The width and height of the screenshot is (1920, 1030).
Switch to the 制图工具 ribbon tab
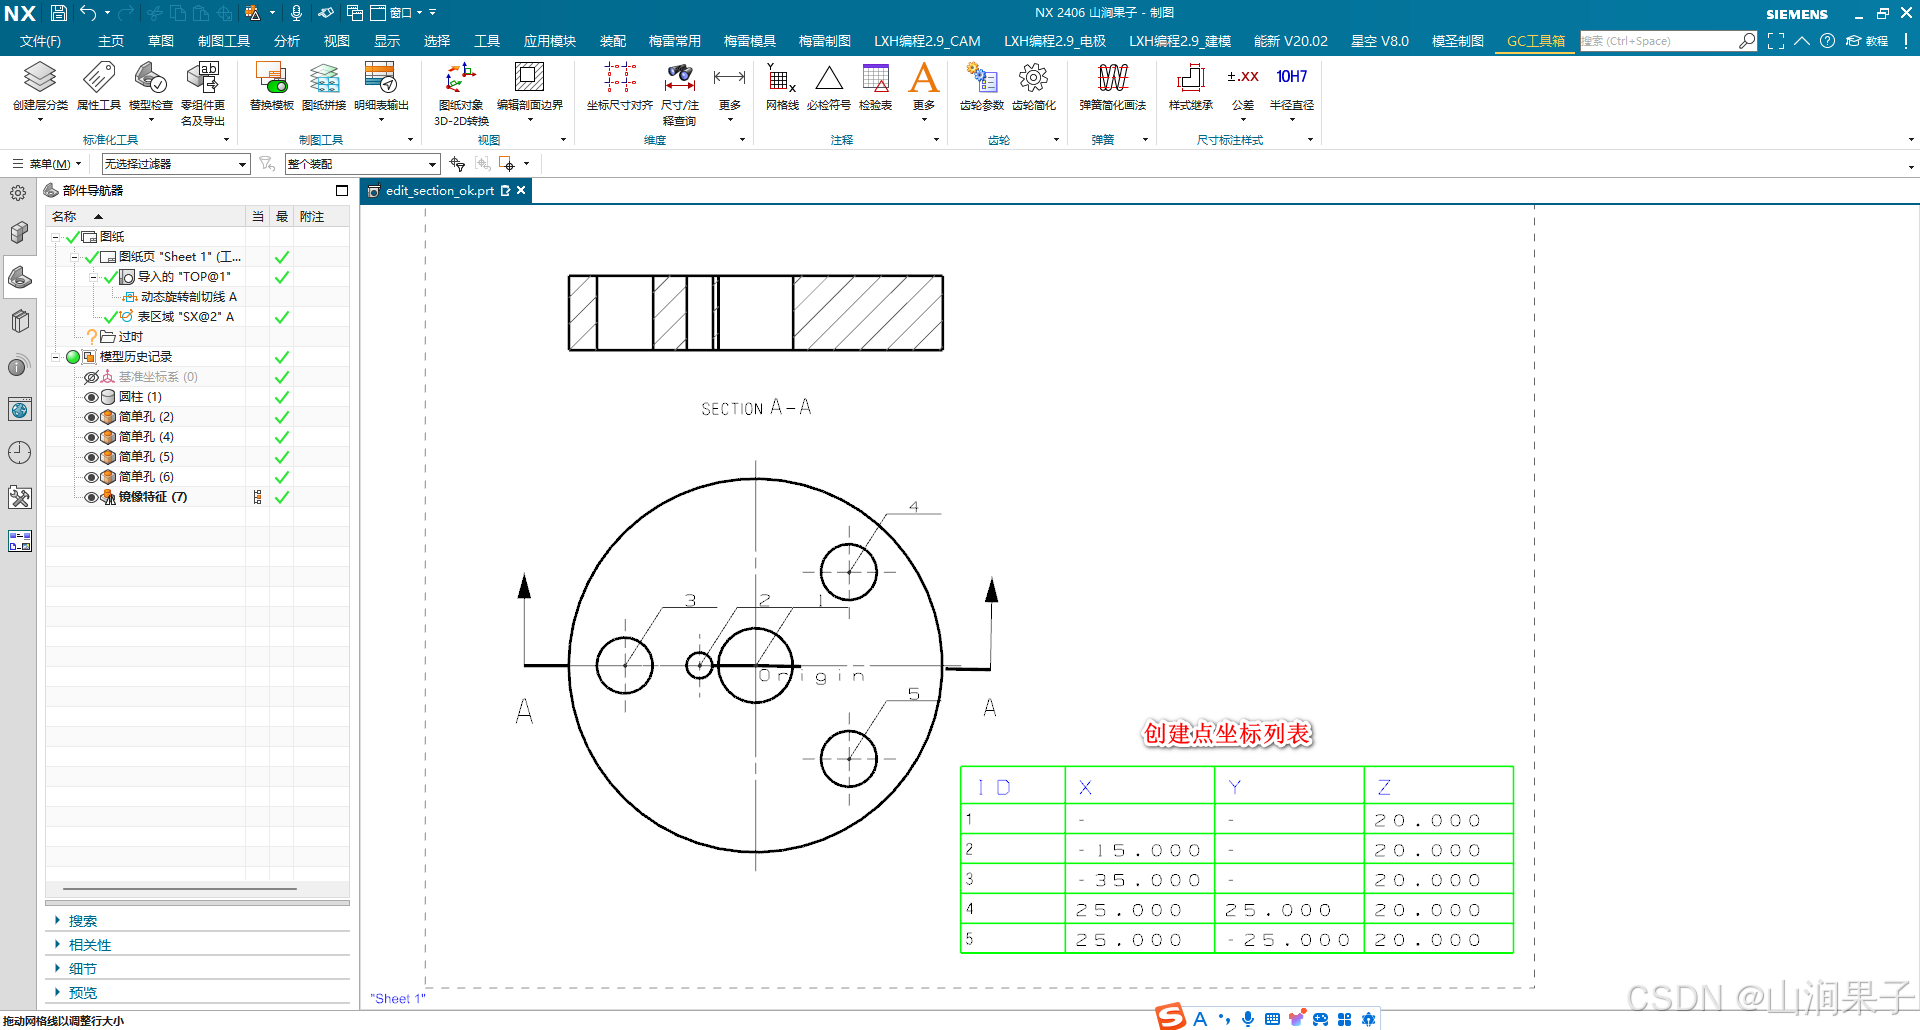pyautogui.click(x=224, y=41)
